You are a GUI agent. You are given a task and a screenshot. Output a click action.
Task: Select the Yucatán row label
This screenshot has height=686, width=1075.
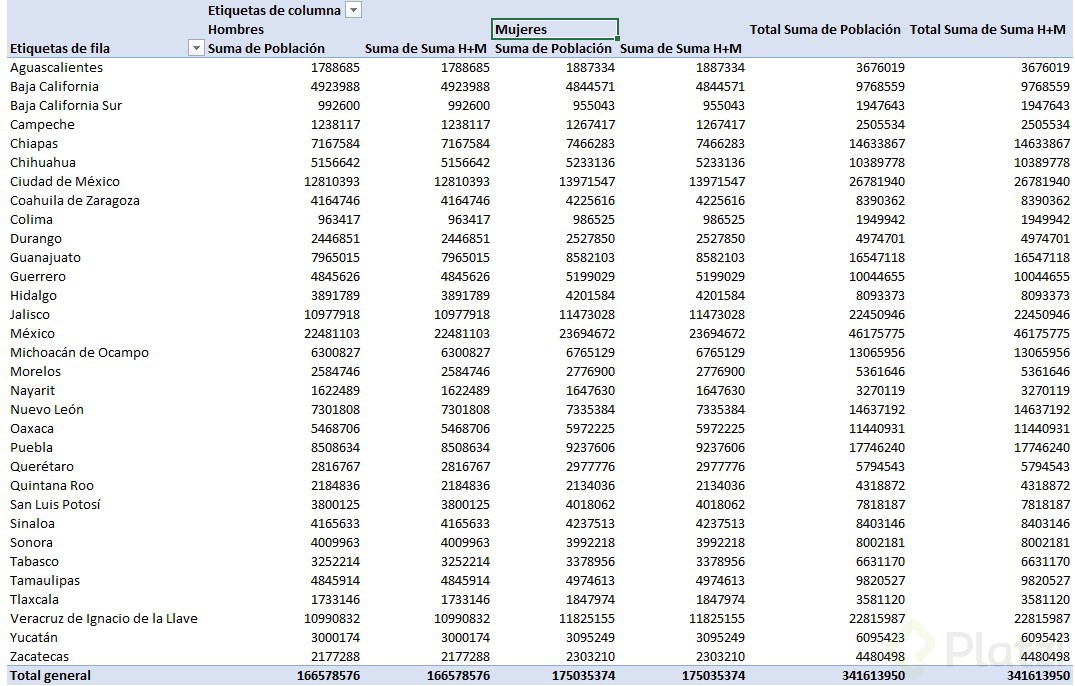coord(34,637)
